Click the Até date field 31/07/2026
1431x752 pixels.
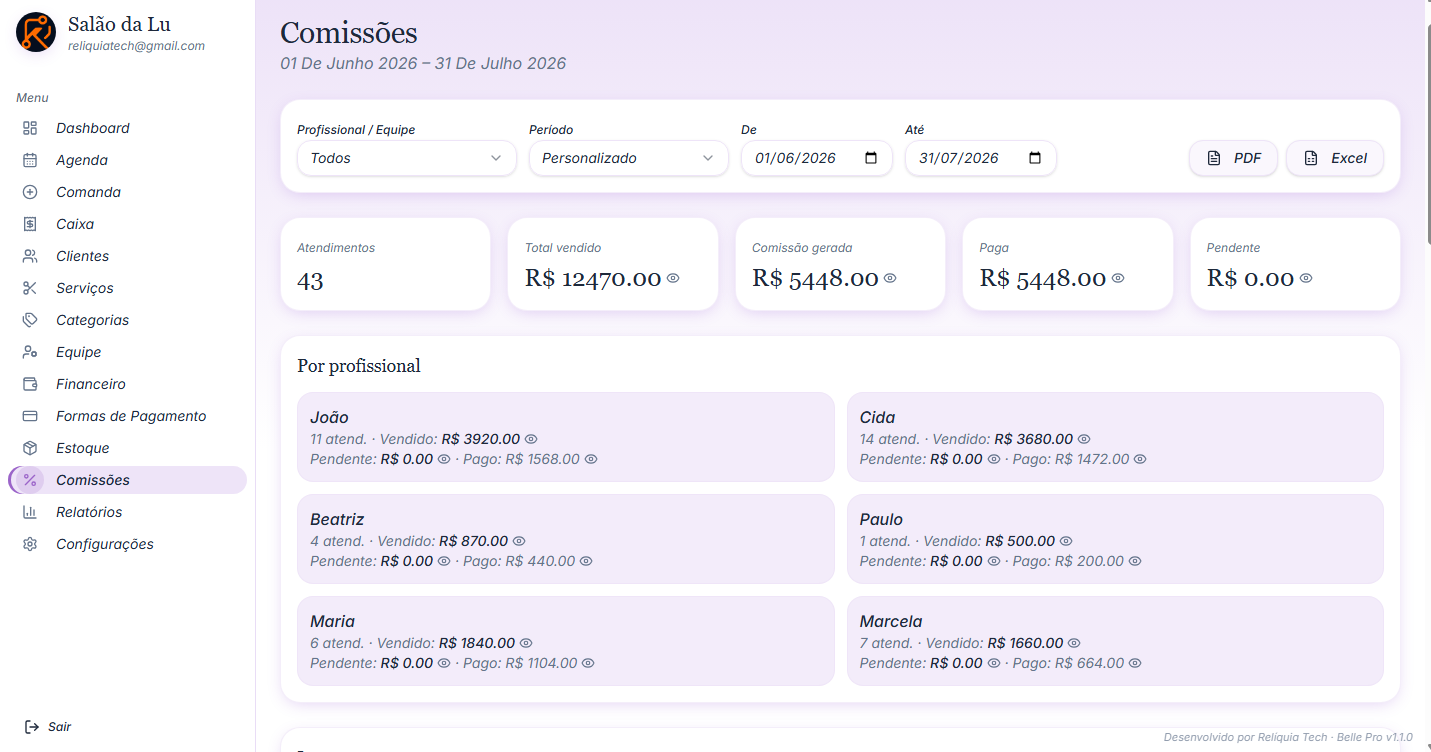click(x=981, y=158)
